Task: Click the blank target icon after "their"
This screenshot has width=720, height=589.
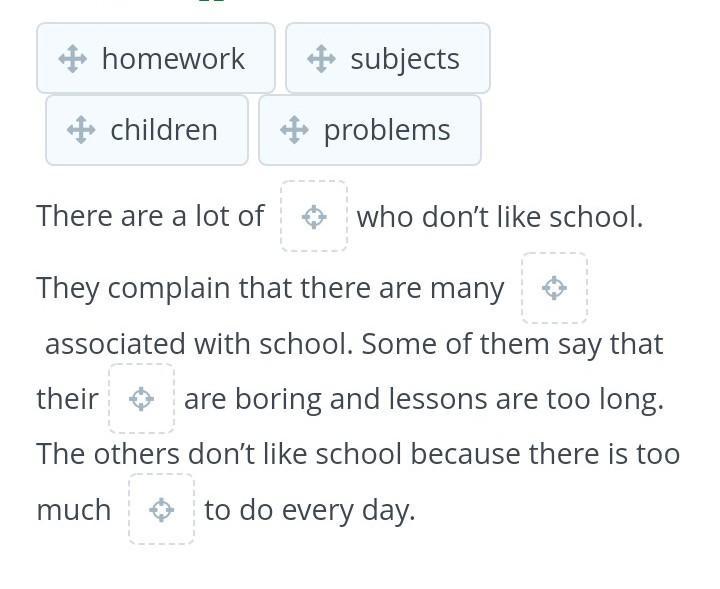Action: [x=142, y=399]
